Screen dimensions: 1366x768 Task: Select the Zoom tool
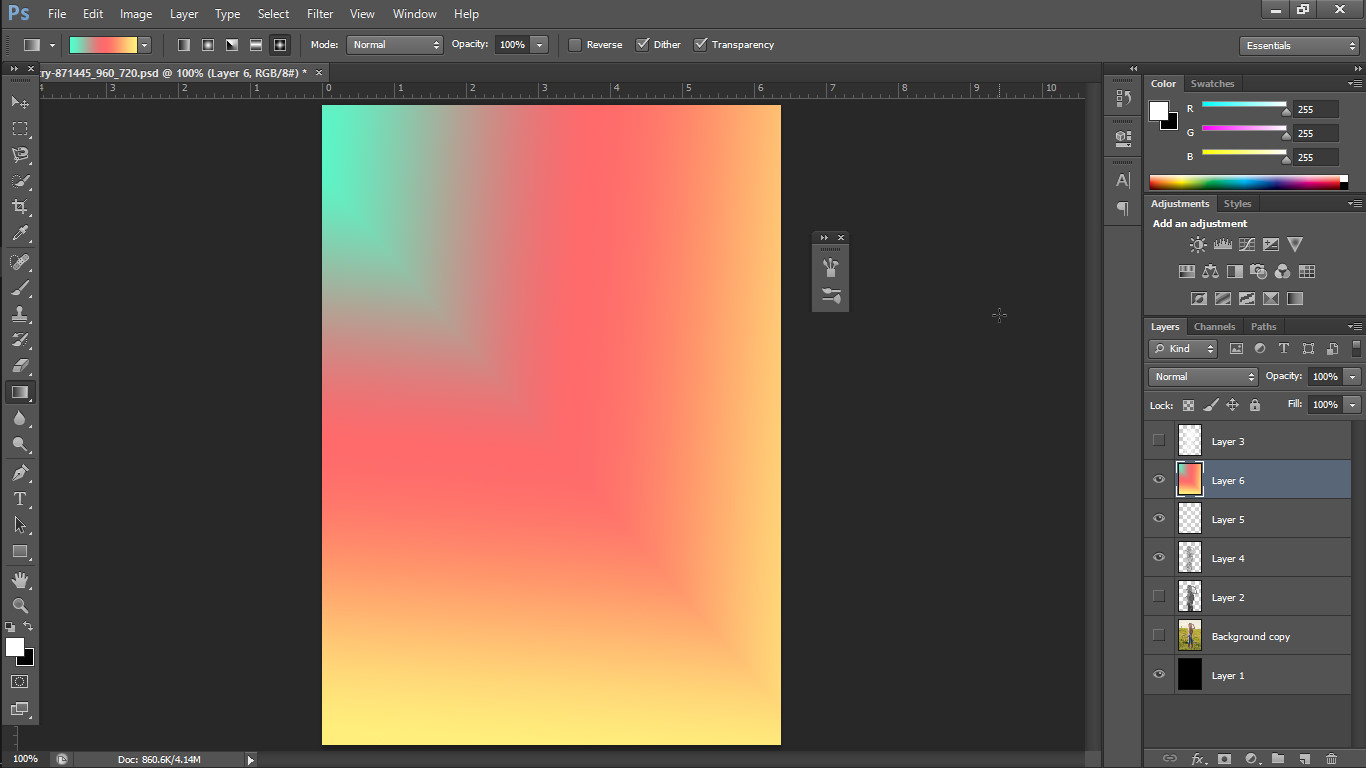point(20,605)
